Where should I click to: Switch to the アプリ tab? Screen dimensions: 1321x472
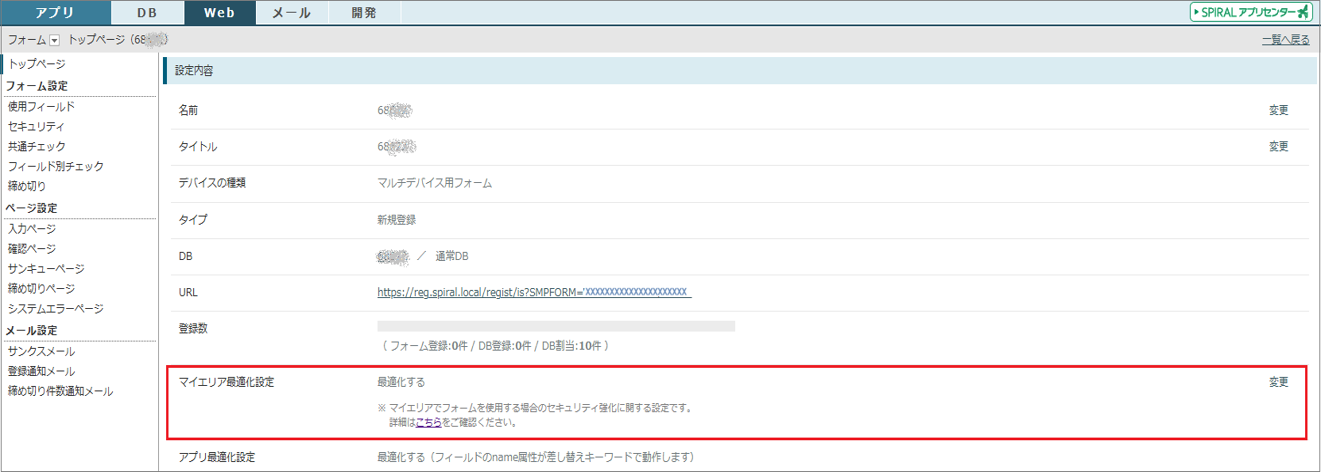pos(55,13)
